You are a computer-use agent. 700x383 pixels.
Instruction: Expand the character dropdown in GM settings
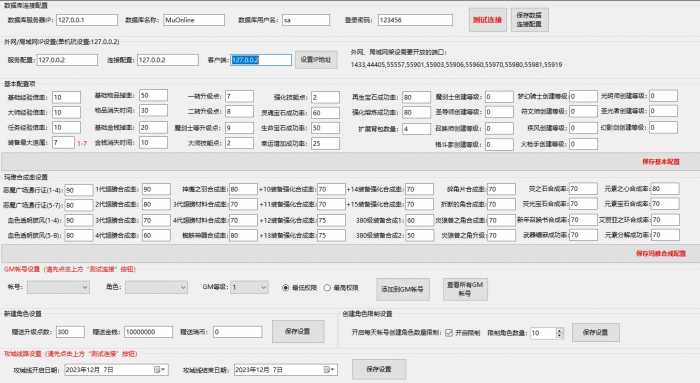pos(183,287)
